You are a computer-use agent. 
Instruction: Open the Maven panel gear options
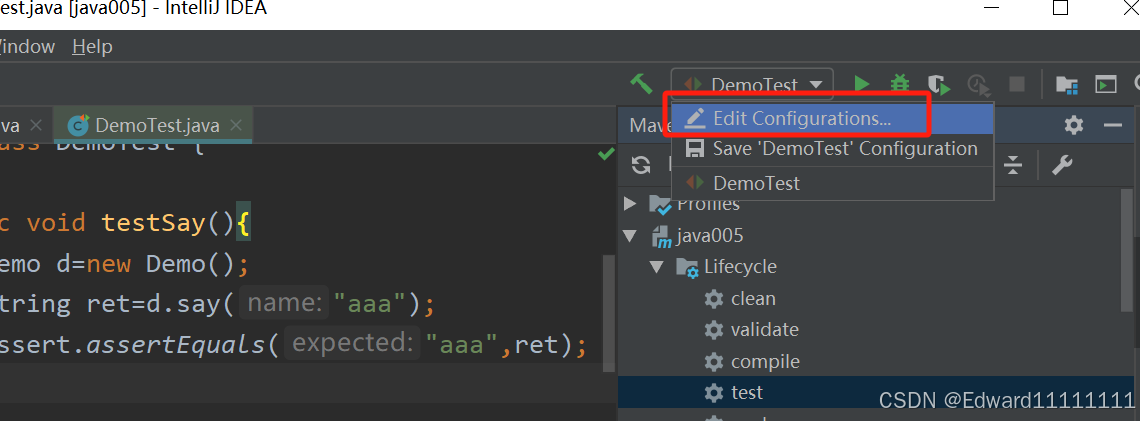pyautogui.click(x=1074, y=125)
